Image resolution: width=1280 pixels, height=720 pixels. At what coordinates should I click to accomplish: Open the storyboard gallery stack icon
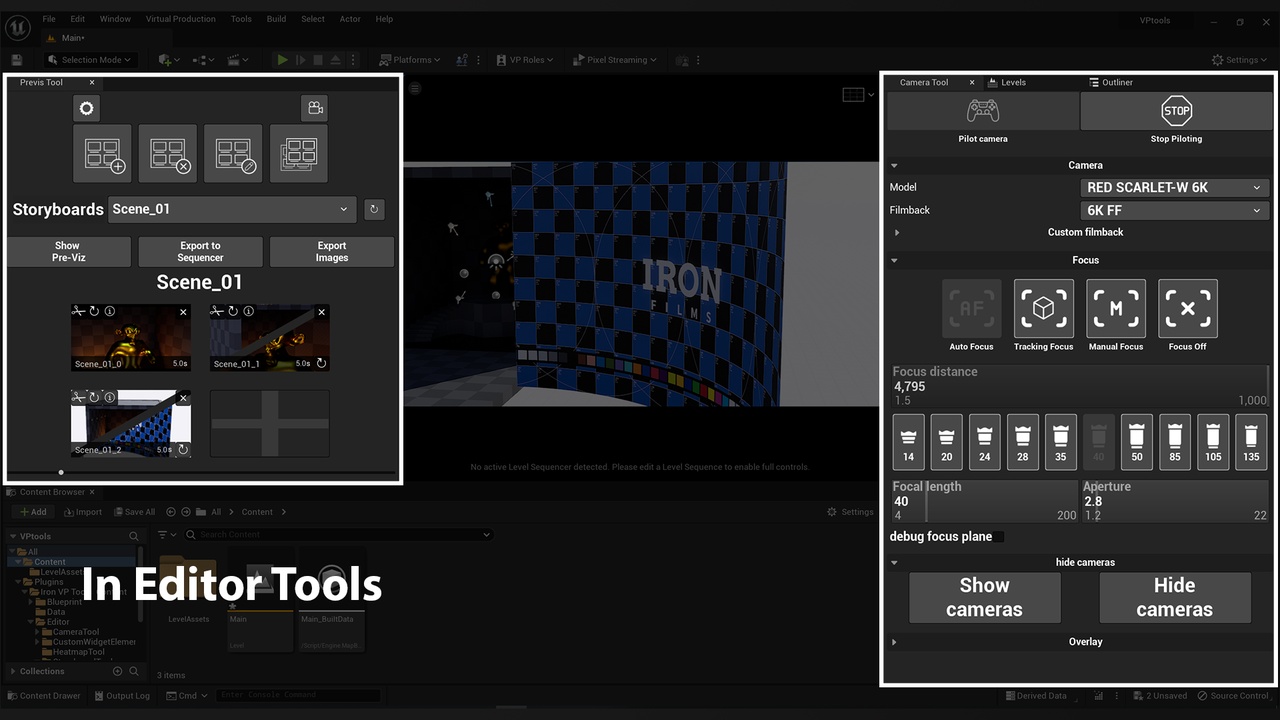point(298,154)
